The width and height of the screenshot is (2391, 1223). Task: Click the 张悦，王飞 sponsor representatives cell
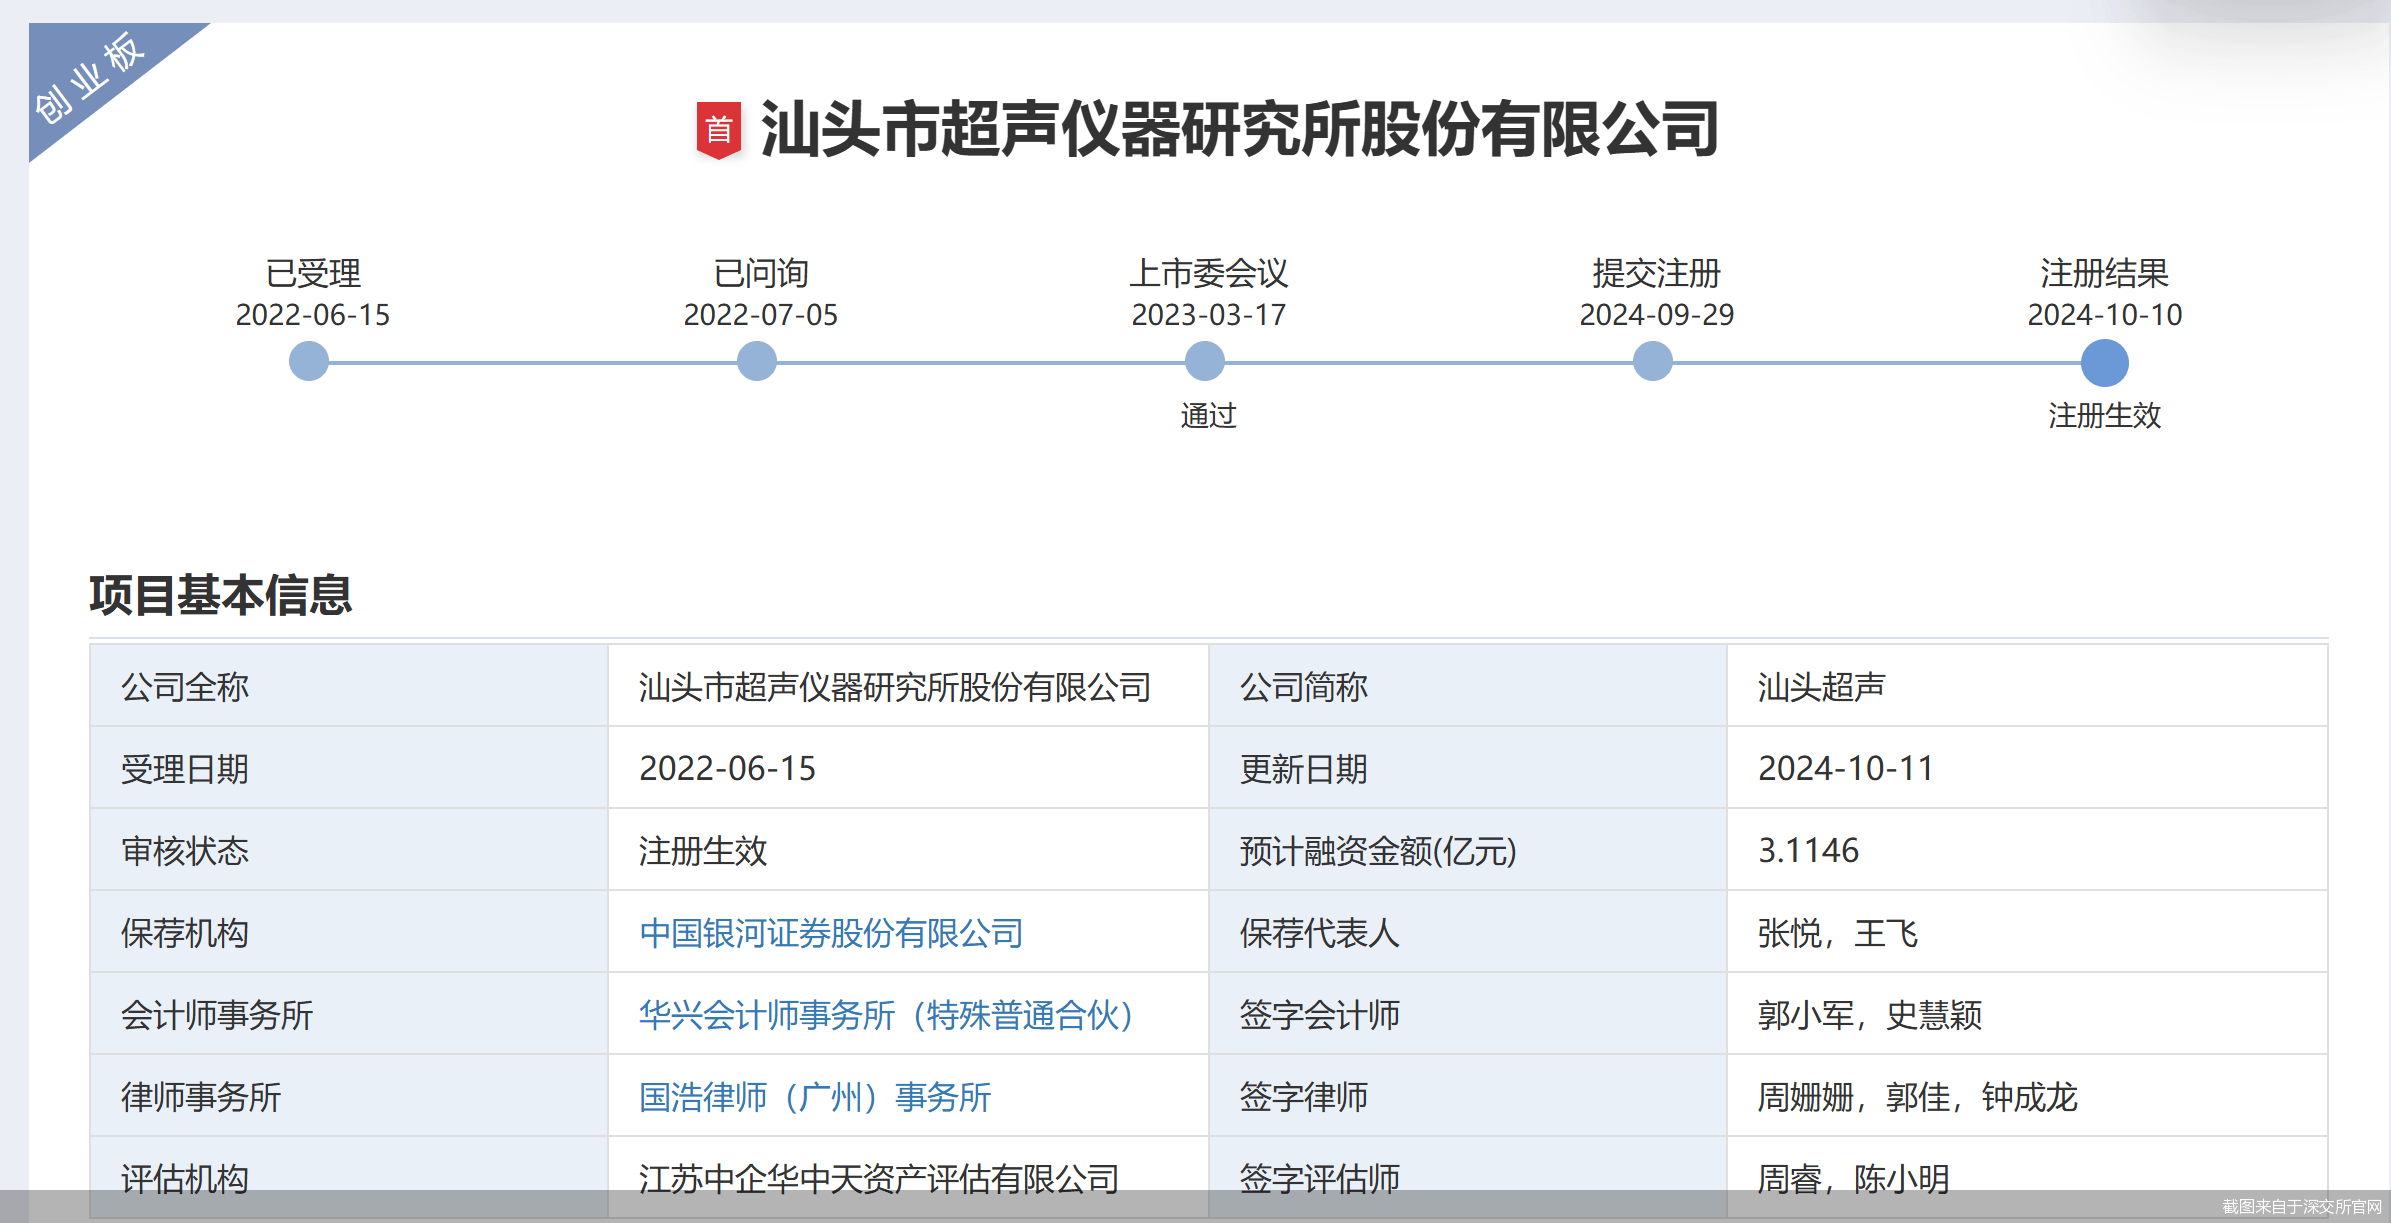point(1837,933)
